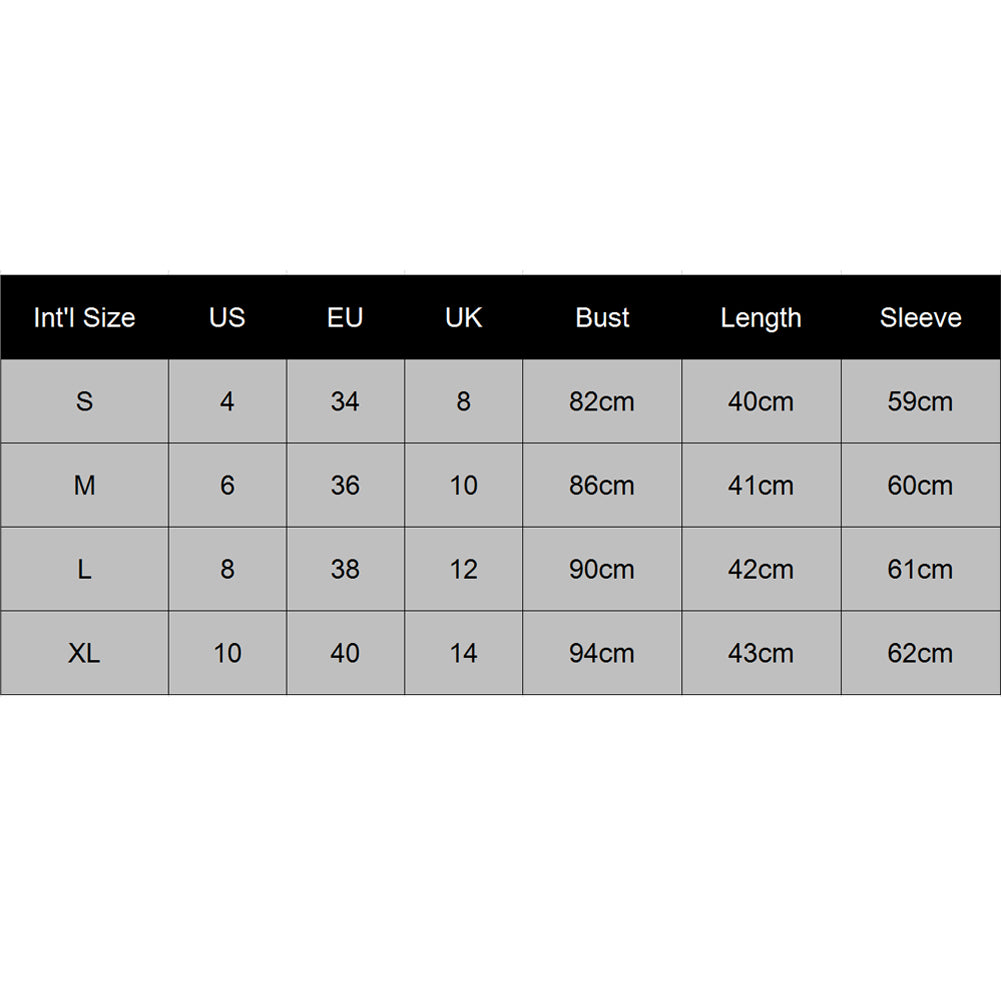1001x1001 pixels.
Task: Select EU size 38 cell
Action: 345,570
